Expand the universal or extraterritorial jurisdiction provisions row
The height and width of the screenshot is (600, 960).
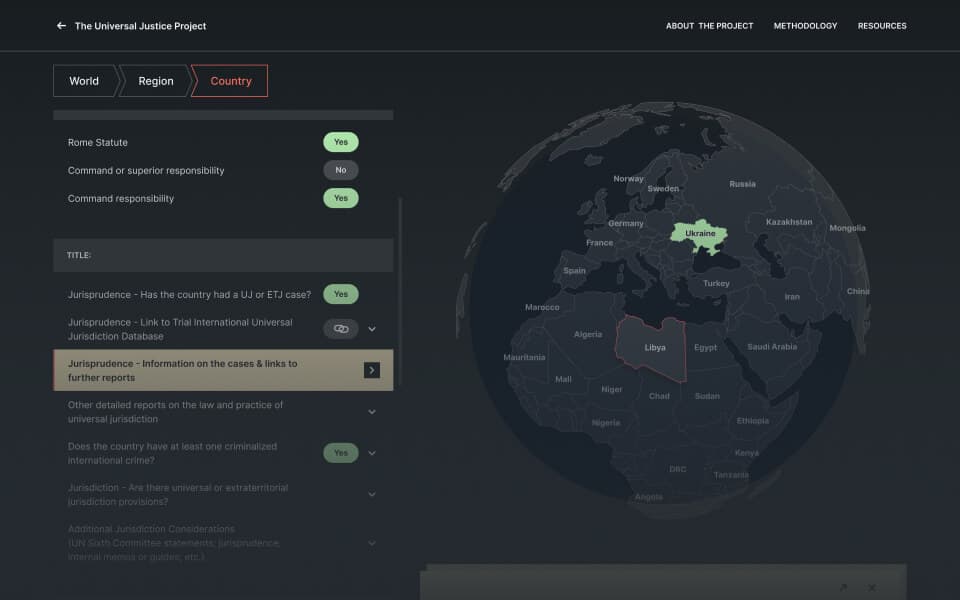(372, 494)
